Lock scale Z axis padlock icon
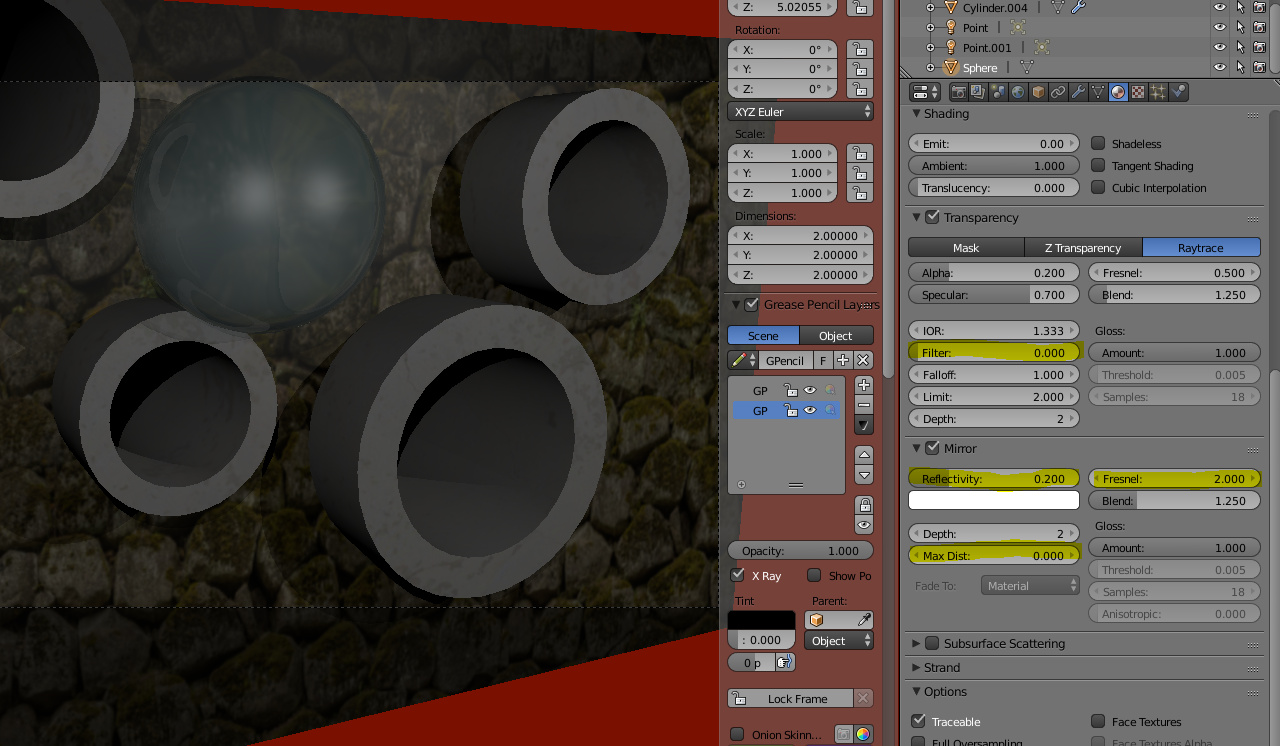 coord(858,193)
